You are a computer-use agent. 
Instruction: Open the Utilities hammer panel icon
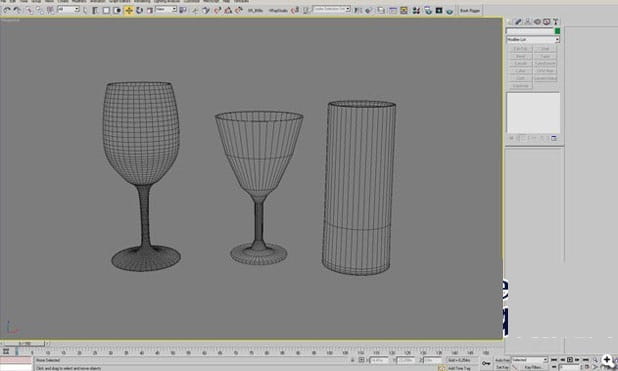pos(556,22)
